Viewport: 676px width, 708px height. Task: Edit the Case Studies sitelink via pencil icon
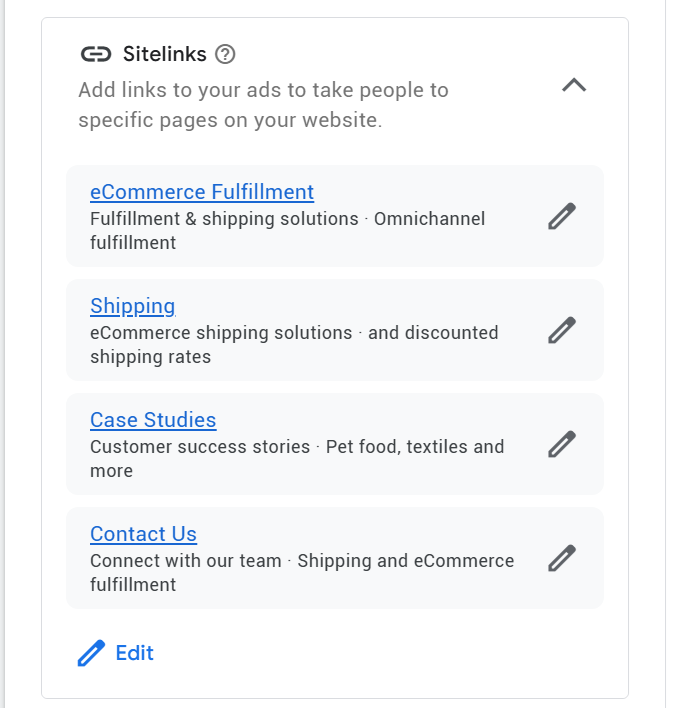click(562, 444)
